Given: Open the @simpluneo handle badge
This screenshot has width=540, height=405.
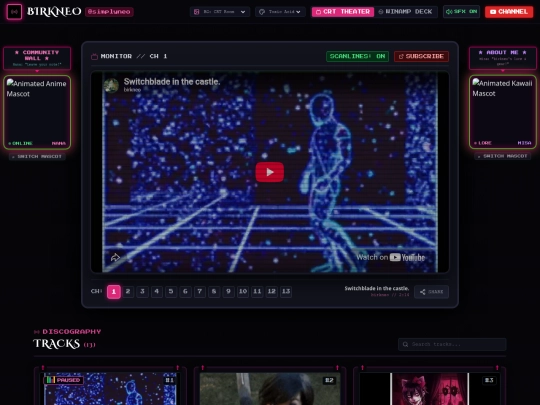Looking at the screenshot, I should pyautogui.click(x=109, y=12).
